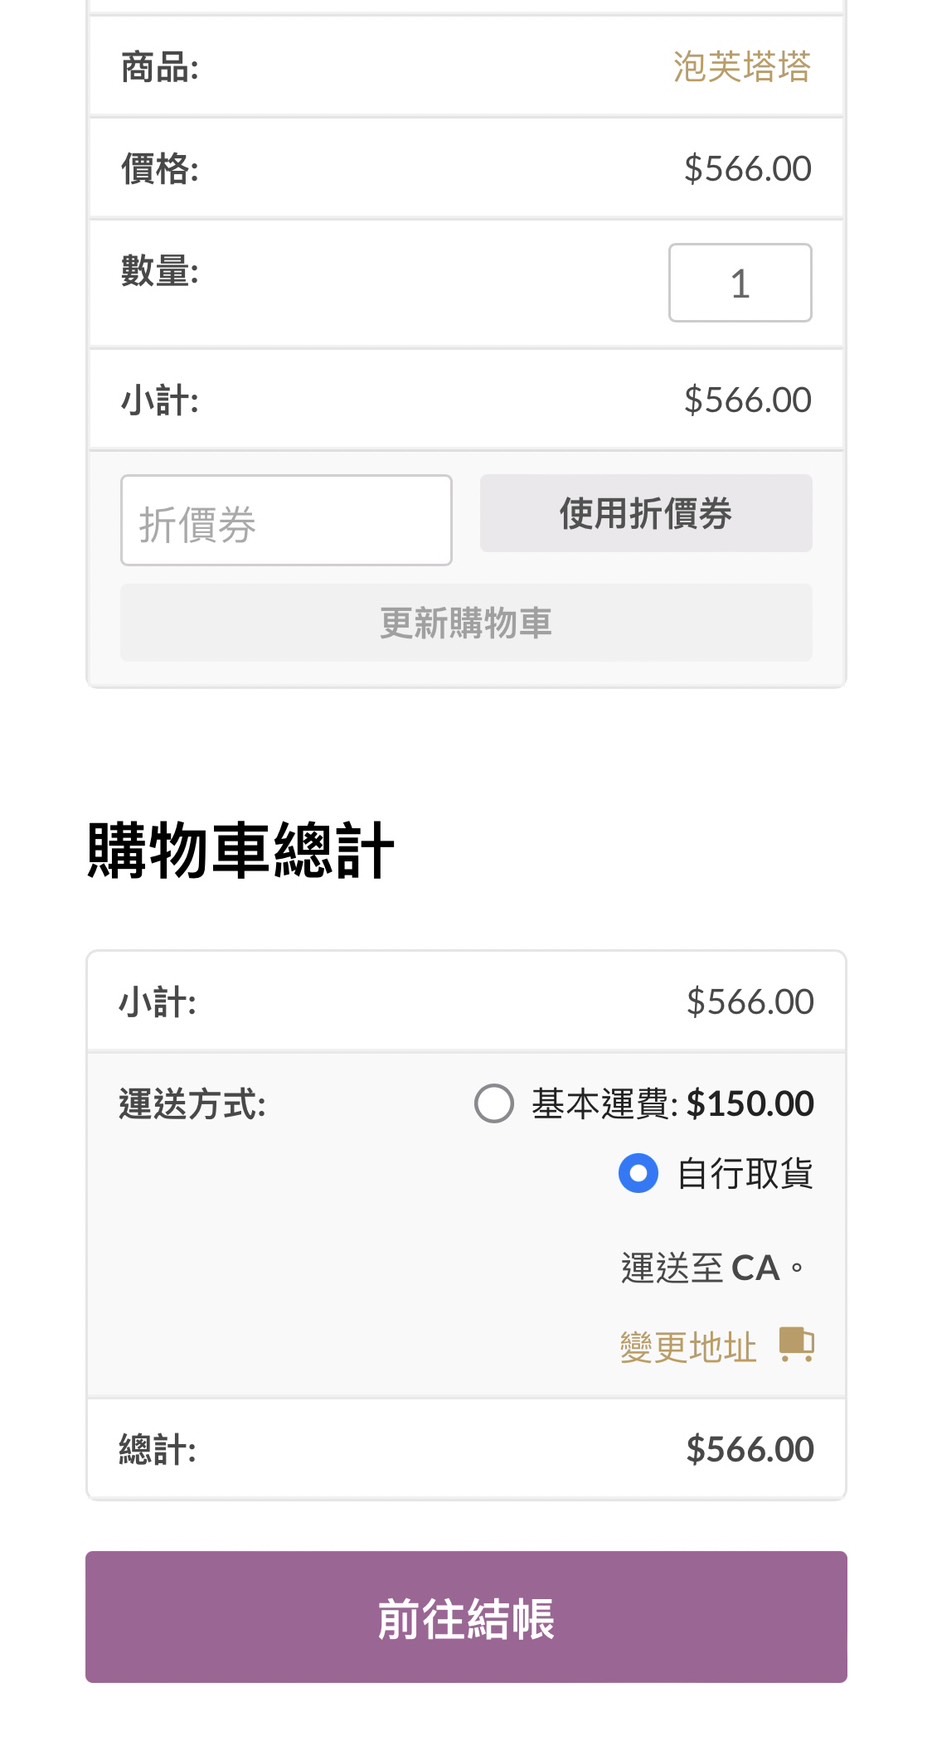Click the 價格 row amount
This screenshot has height=1760, width=932.
(x=747, y=169)
